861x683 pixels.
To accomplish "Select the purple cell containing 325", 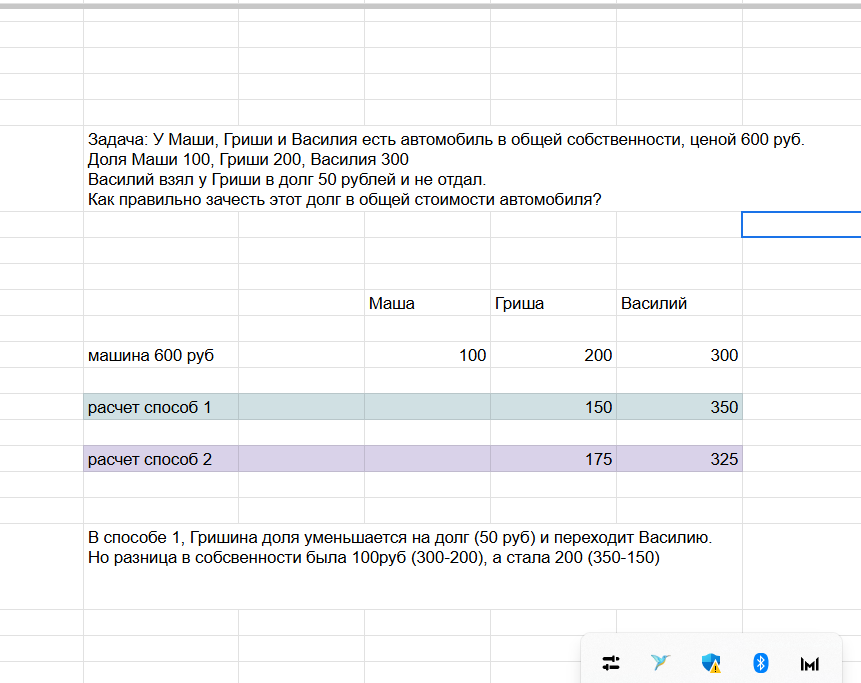I will [x=679, y=459].
